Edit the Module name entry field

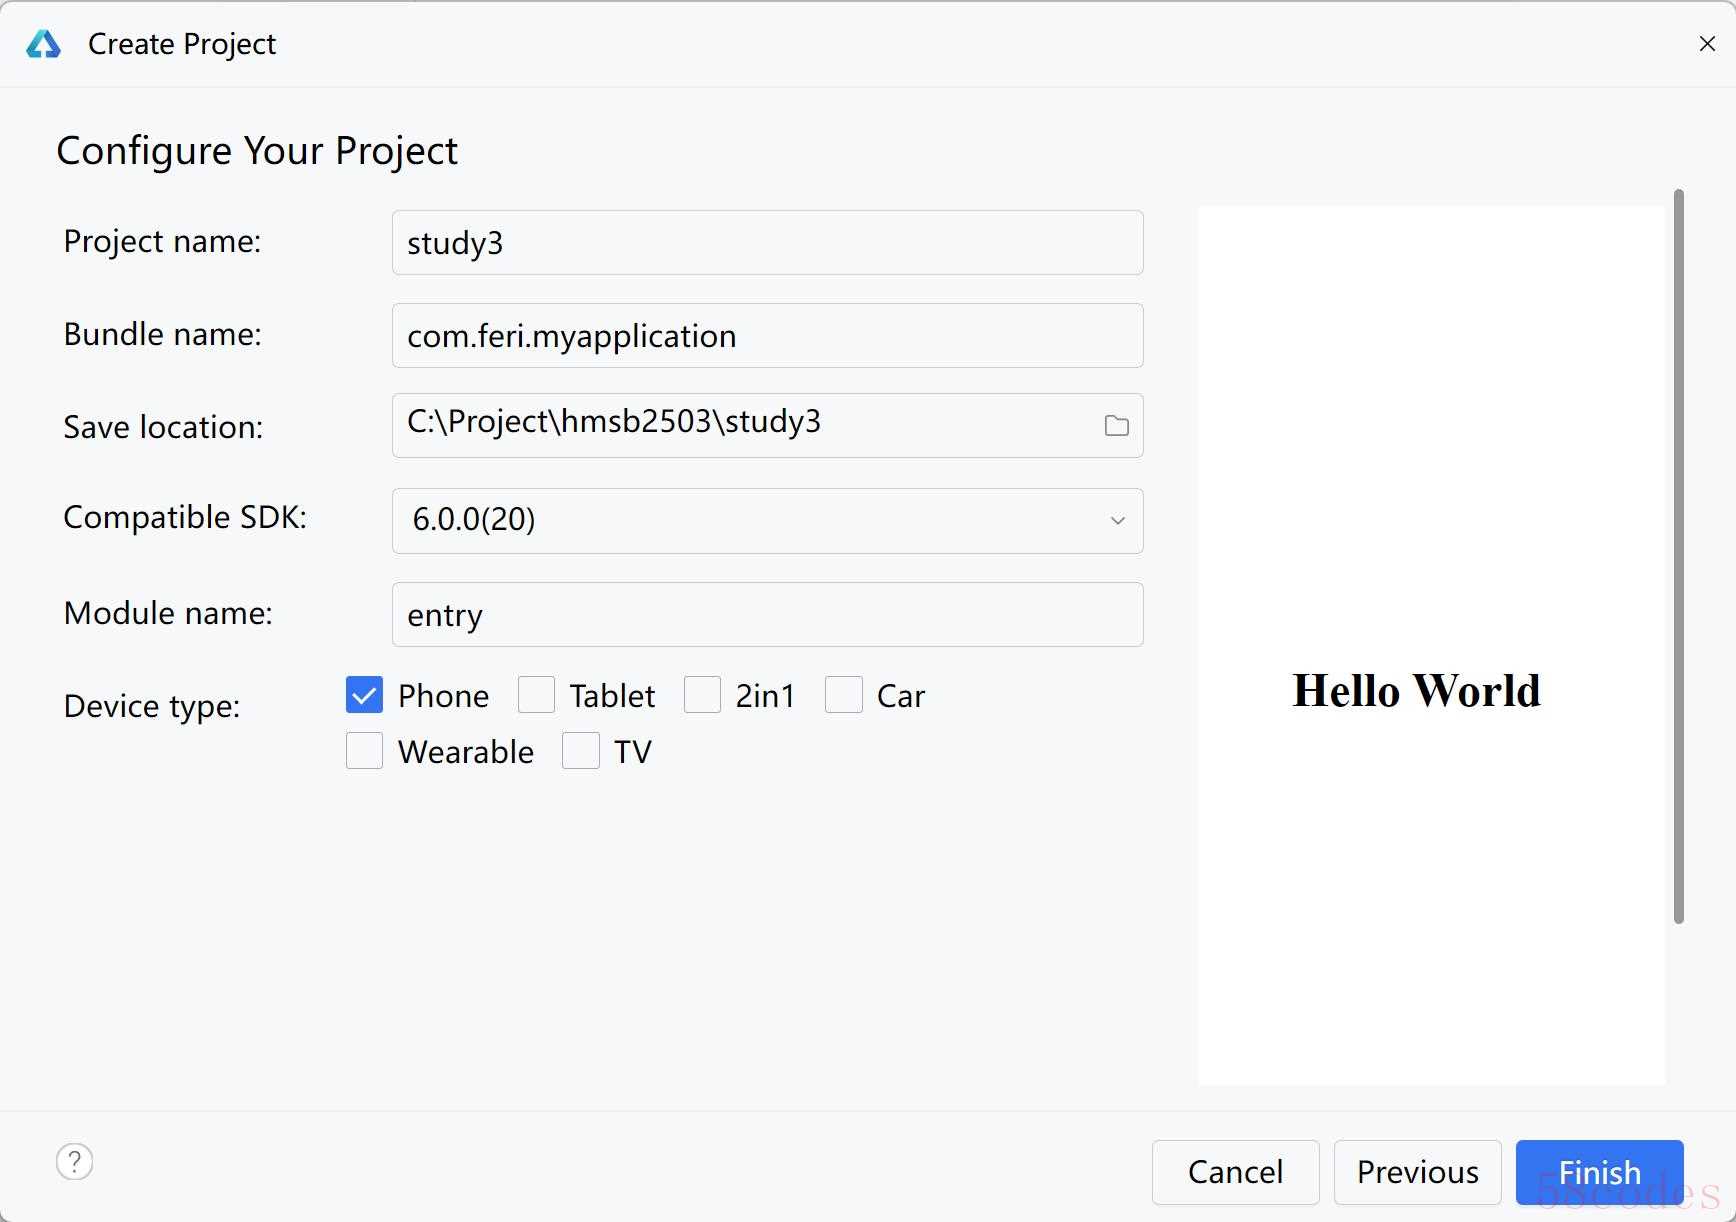(767, 615)
